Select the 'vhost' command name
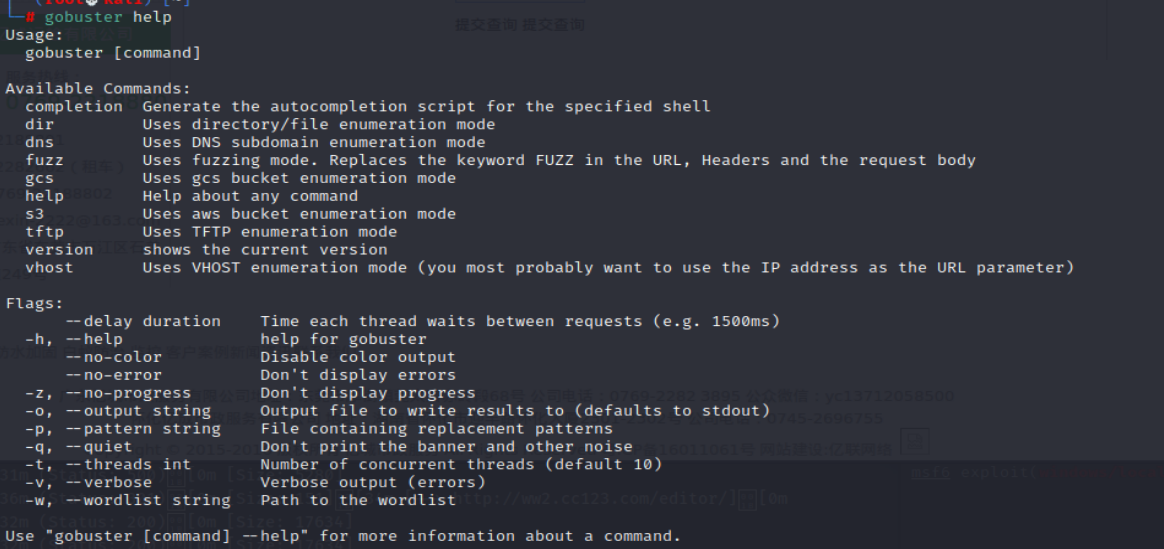This screenshot has width=1164, height=549. click(49, 267)
